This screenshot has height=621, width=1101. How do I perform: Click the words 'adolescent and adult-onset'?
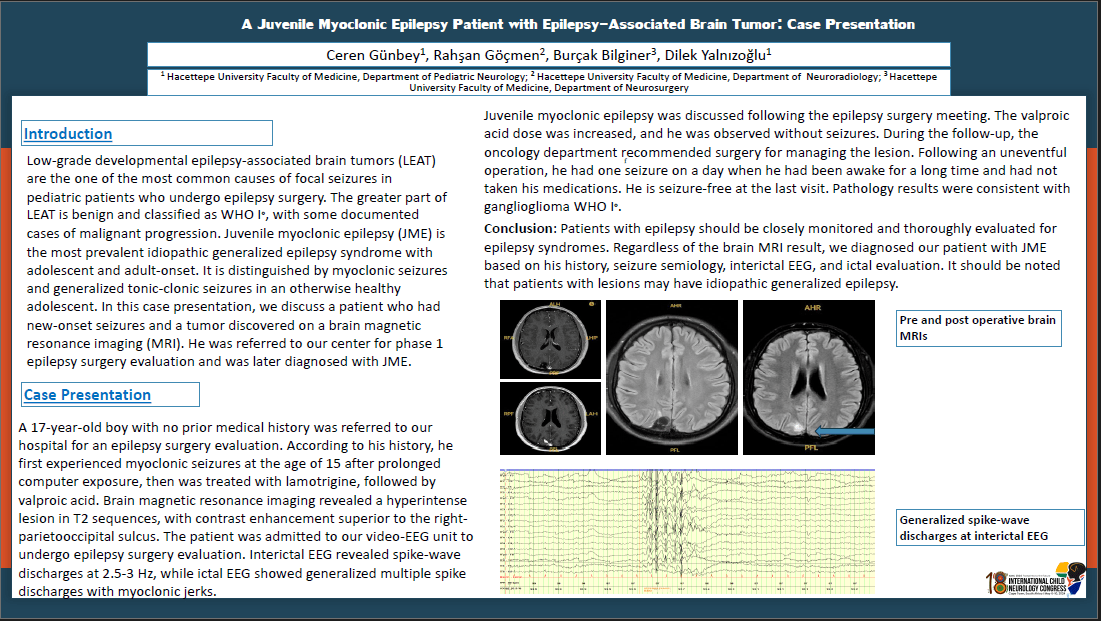[x=111, y=270]
